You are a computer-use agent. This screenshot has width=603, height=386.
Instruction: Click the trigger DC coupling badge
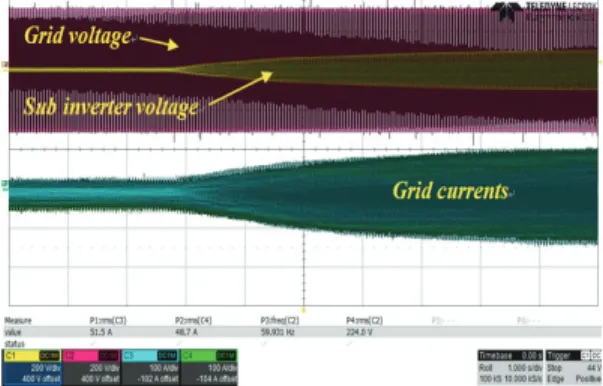click(596, 355)
